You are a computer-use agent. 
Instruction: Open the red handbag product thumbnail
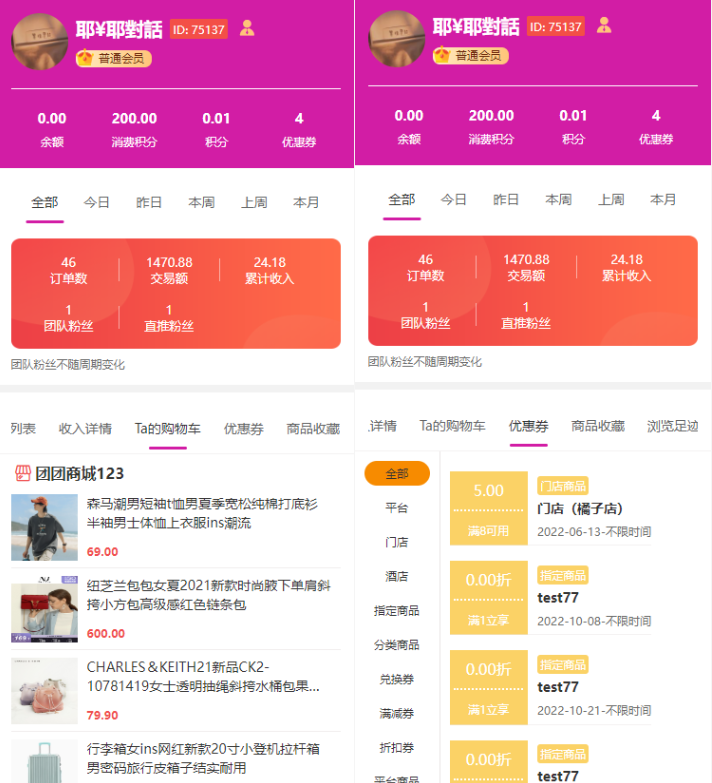[44, 609]
